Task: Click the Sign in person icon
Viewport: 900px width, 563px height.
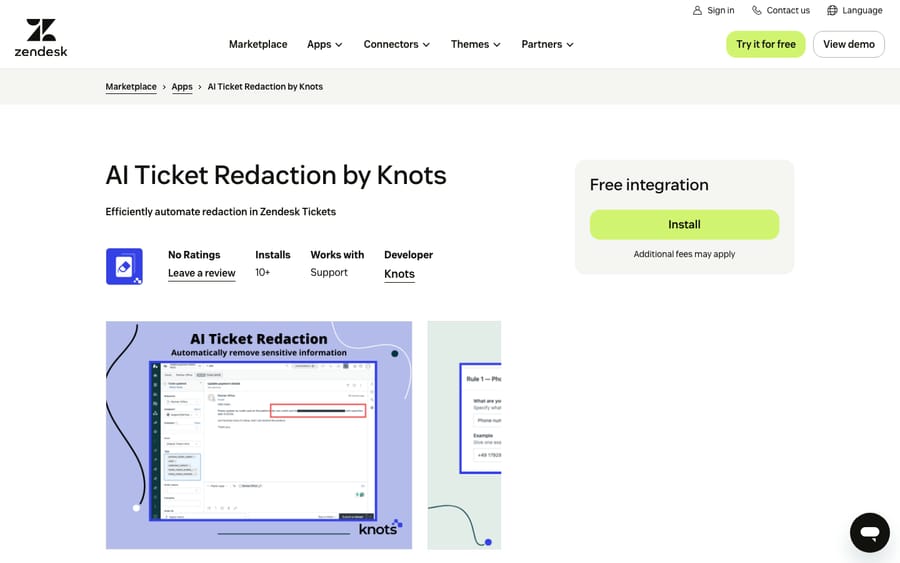Action: pos(697,10)
